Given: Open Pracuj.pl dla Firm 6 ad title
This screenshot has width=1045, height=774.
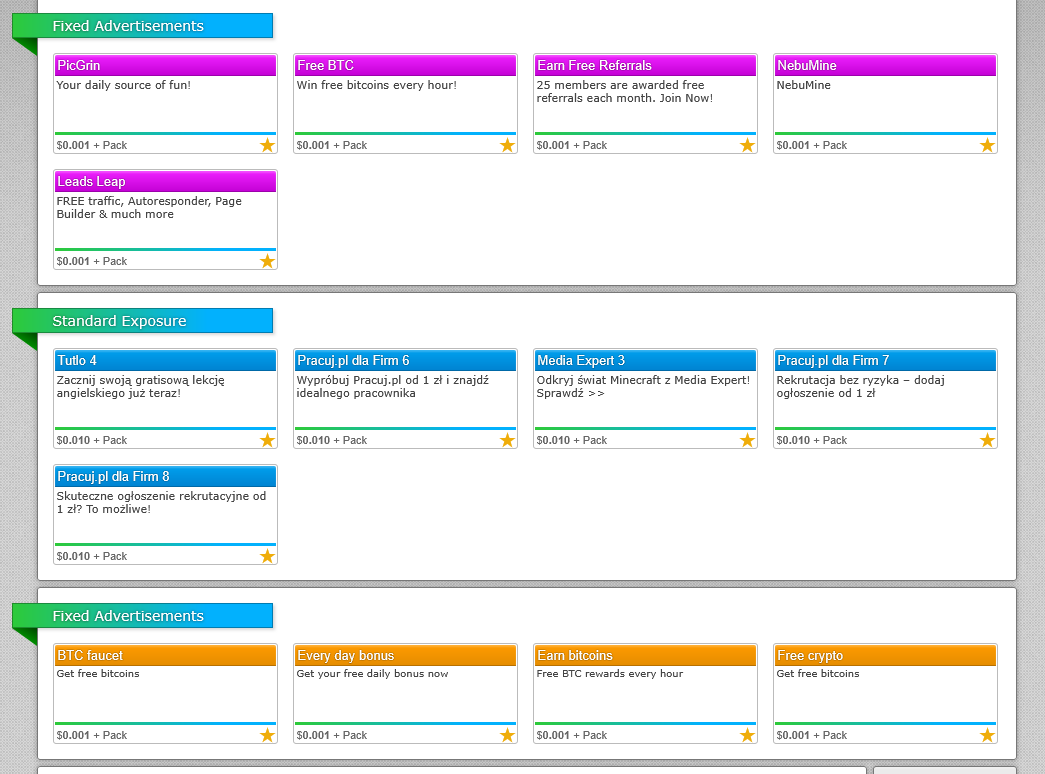Looking at the screenshot, I should pyautogui.click(x=353, y=361).
